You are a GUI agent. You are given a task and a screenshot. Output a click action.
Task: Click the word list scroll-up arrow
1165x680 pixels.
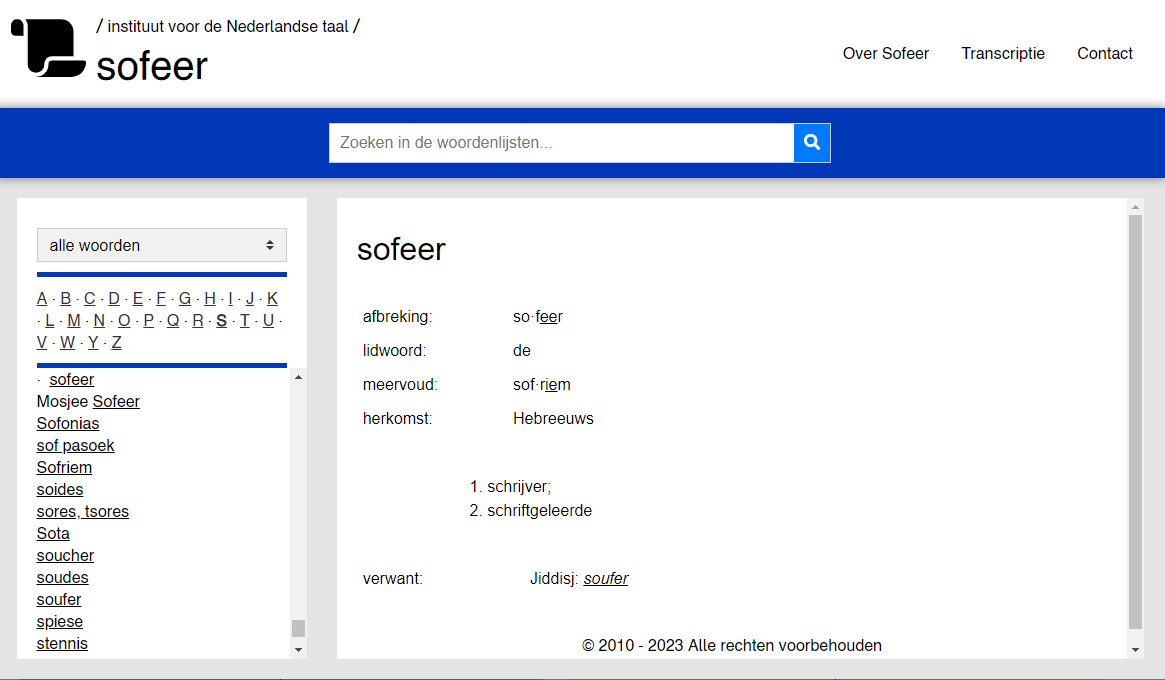298,378
